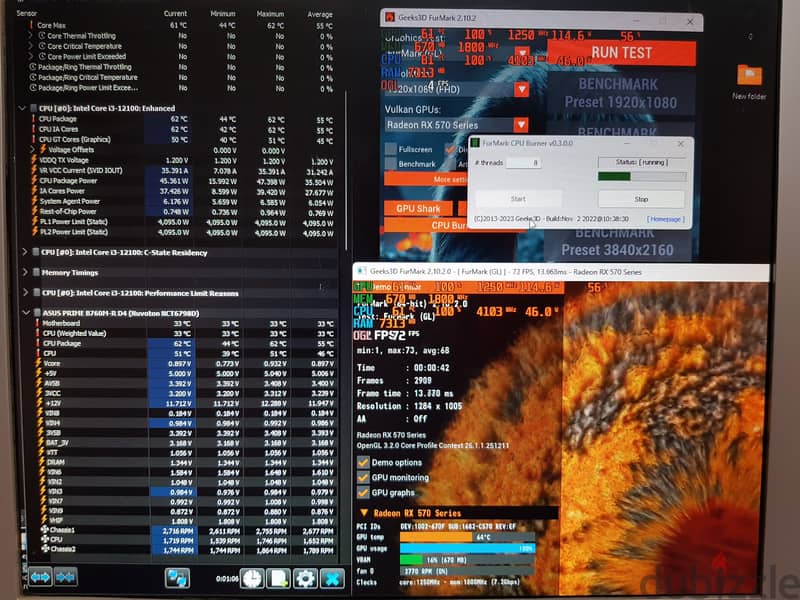800x600 pixels.
Task: Click the FurMark GL window title icon
Action: coord(361,271)
